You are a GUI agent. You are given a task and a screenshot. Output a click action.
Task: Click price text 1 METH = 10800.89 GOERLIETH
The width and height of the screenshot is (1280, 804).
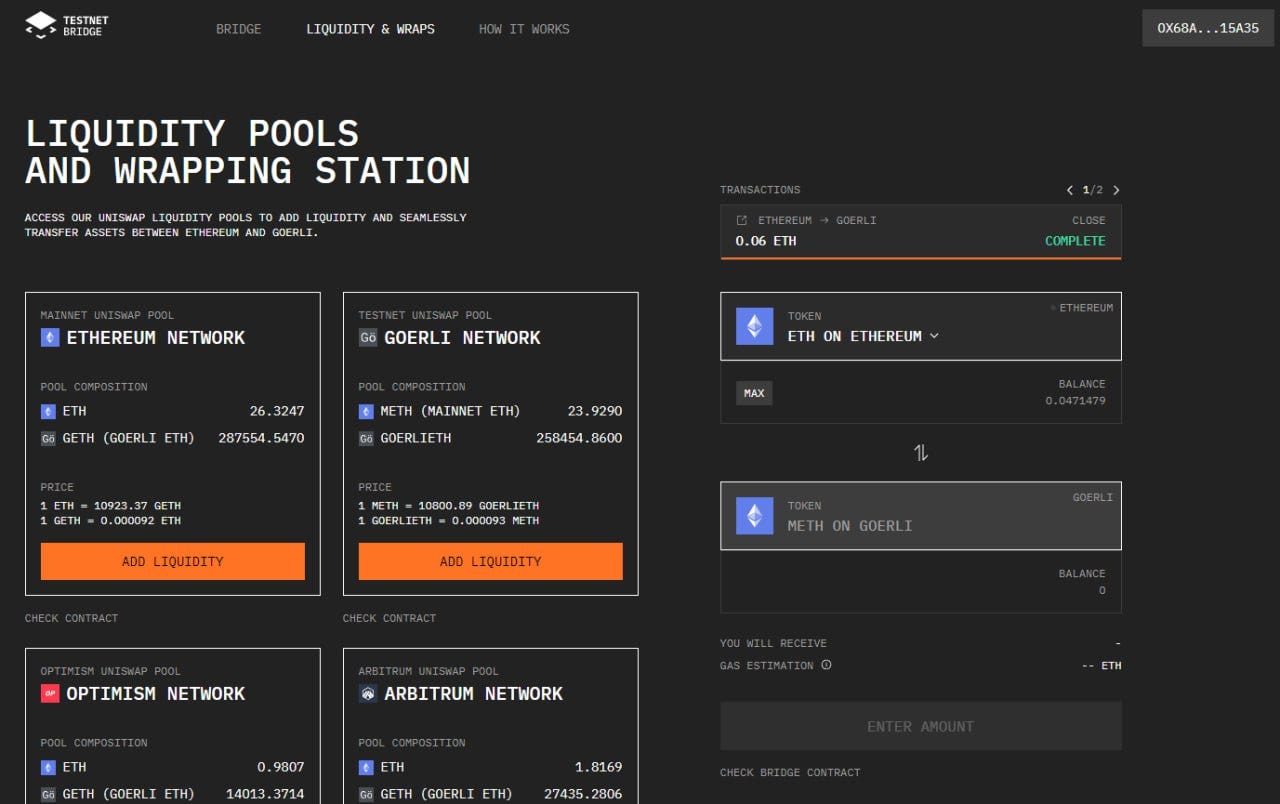coord(449,506)
